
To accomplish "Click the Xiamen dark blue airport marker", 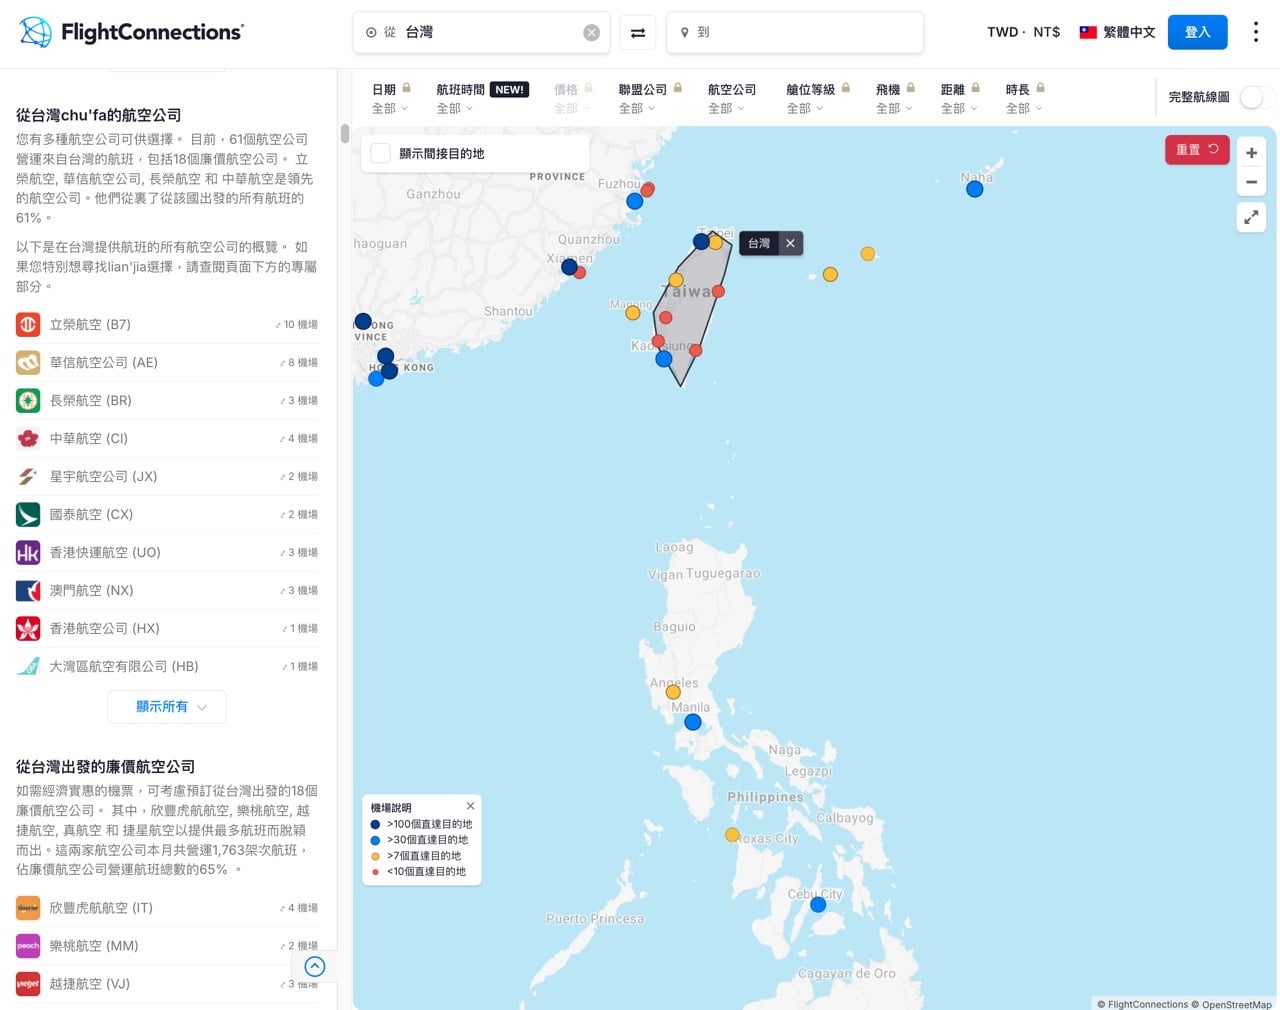I will (569, 267).
